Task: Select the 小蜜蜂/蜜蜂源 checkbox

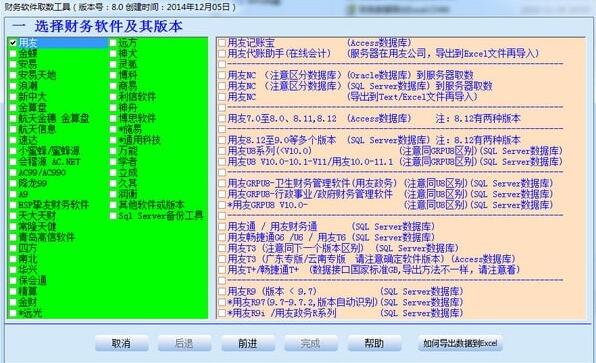Action: 13,151
